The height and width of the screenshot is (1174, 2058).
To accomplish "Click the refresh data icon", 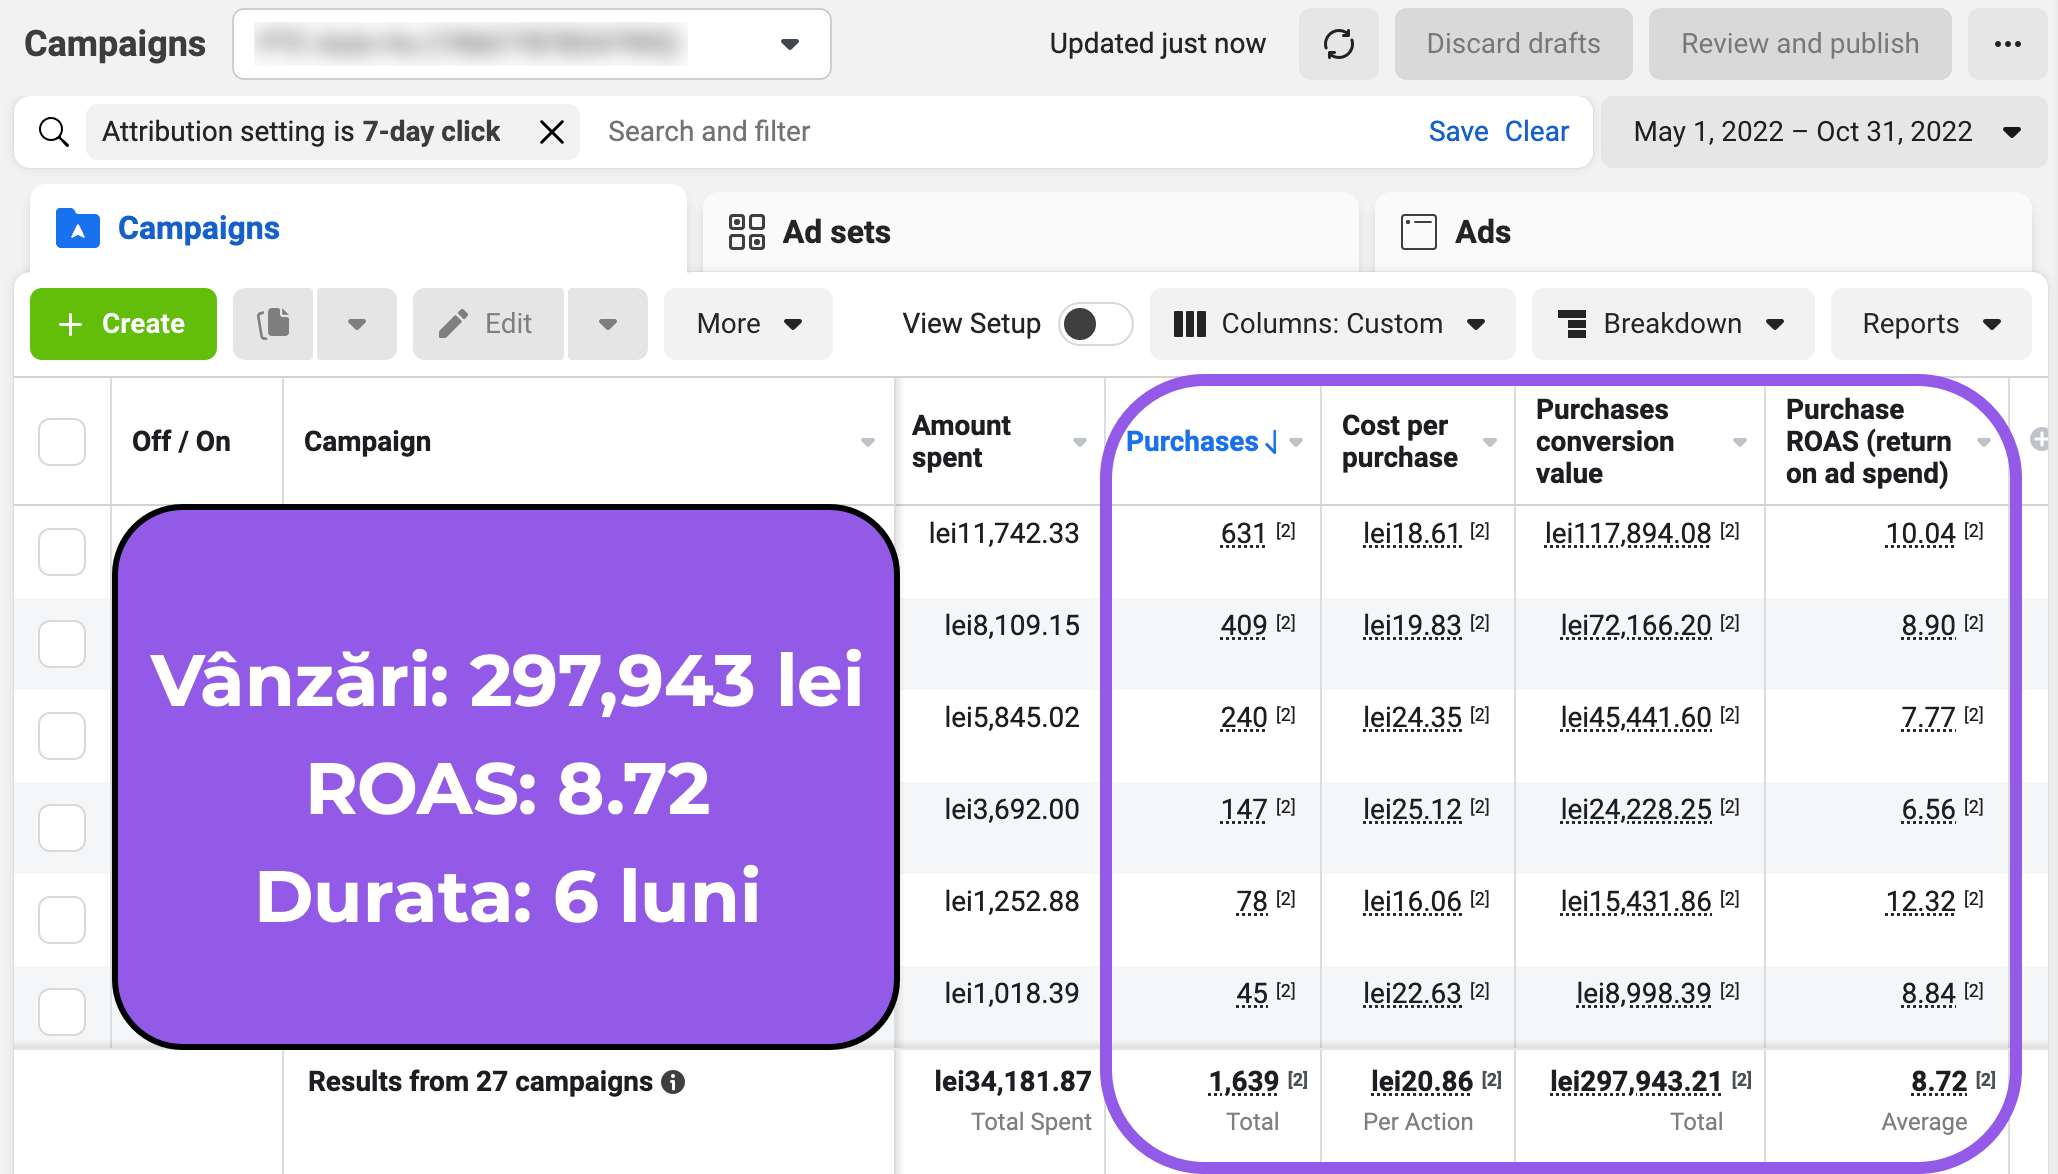I will pos(1338,44).
